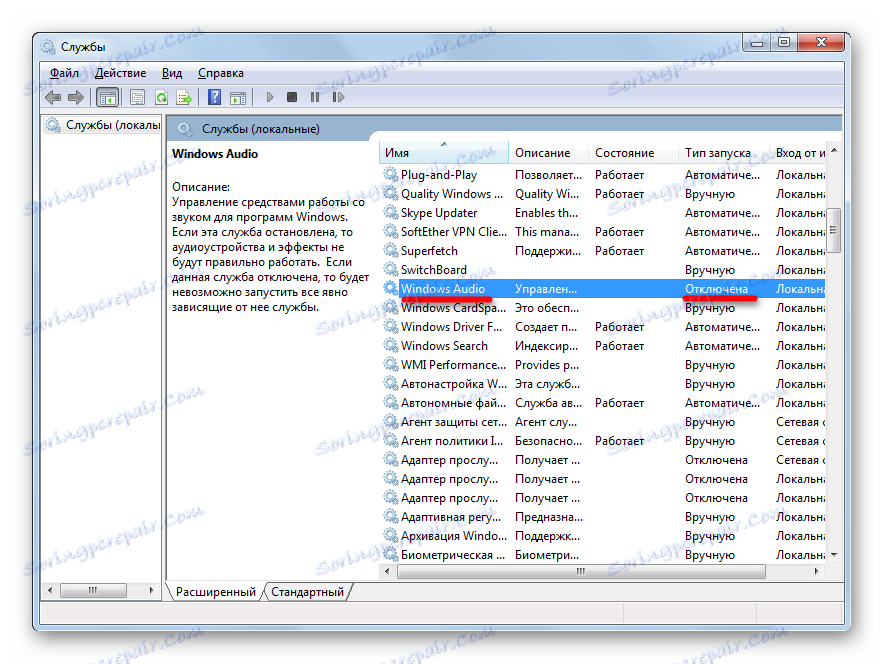Toggle the action pane visibility icon
Screen dimensions: 884x664
click(238, 97)
